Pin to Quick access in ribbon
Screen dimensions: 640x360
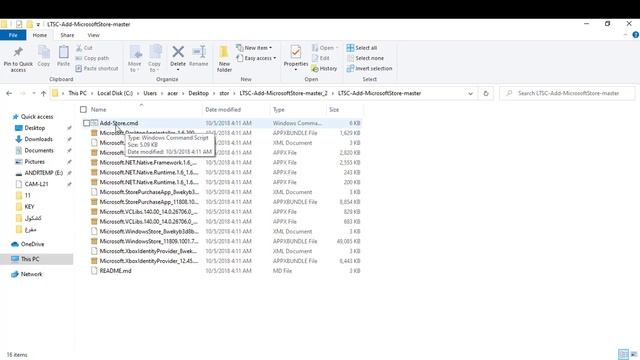pyautogui.click(x=18, y=59)
